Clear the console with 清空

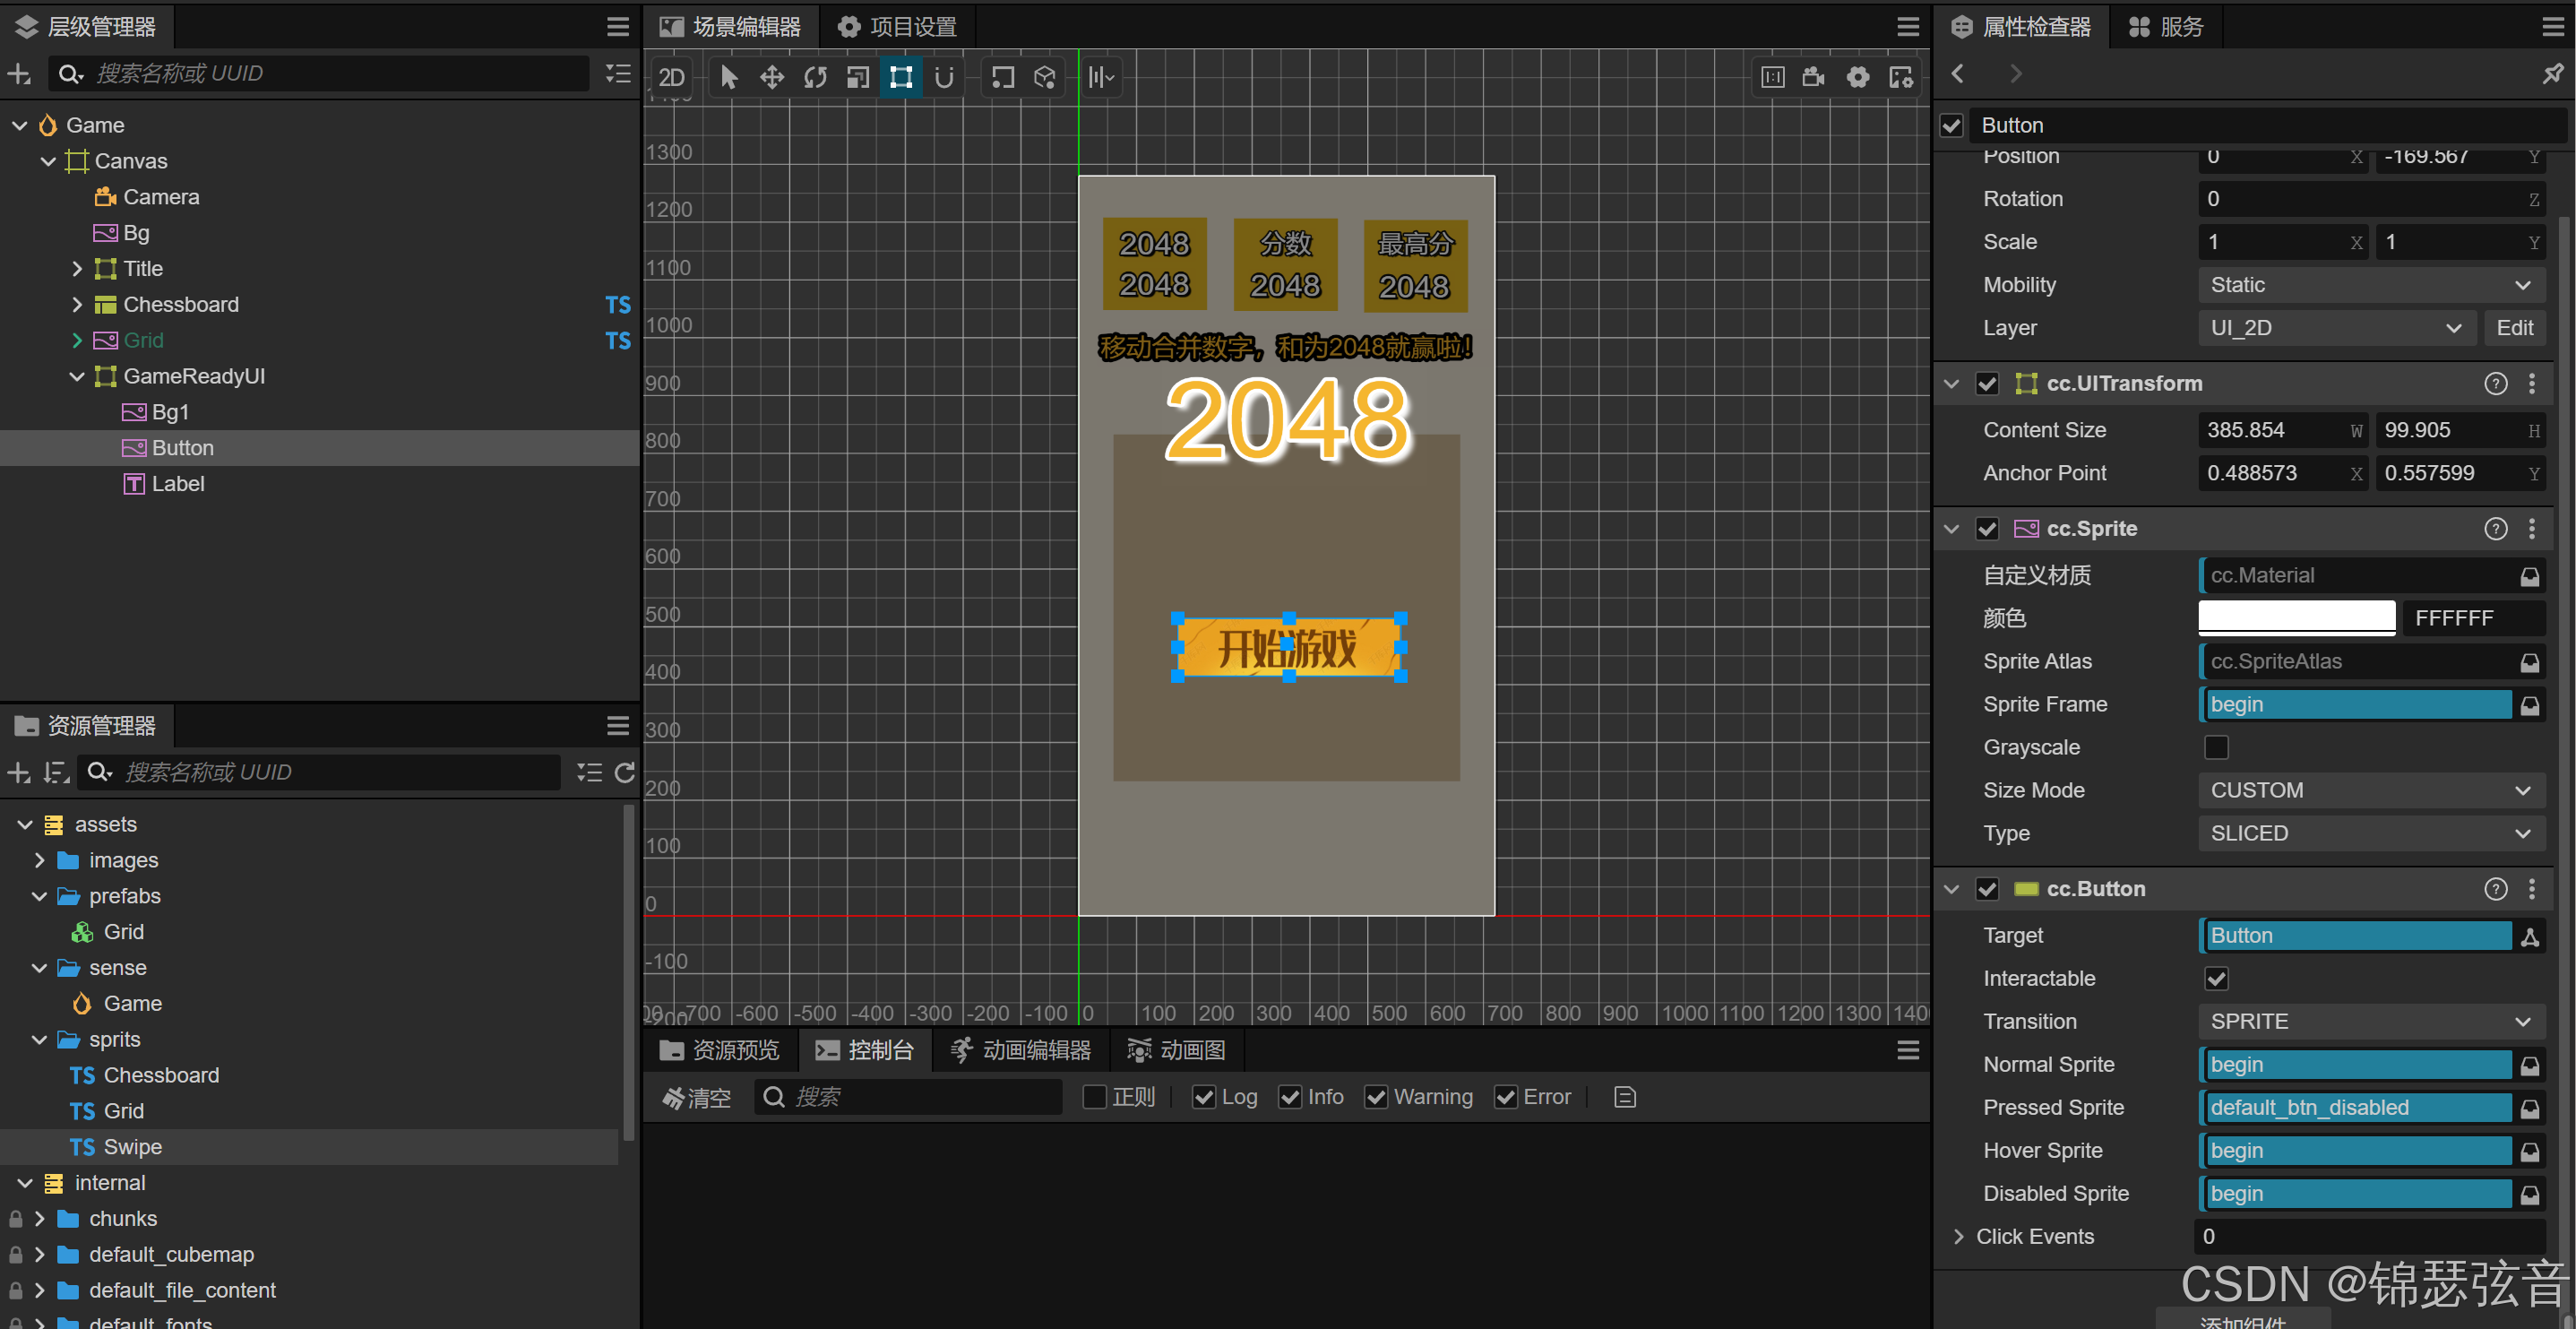click(697, 1097)
